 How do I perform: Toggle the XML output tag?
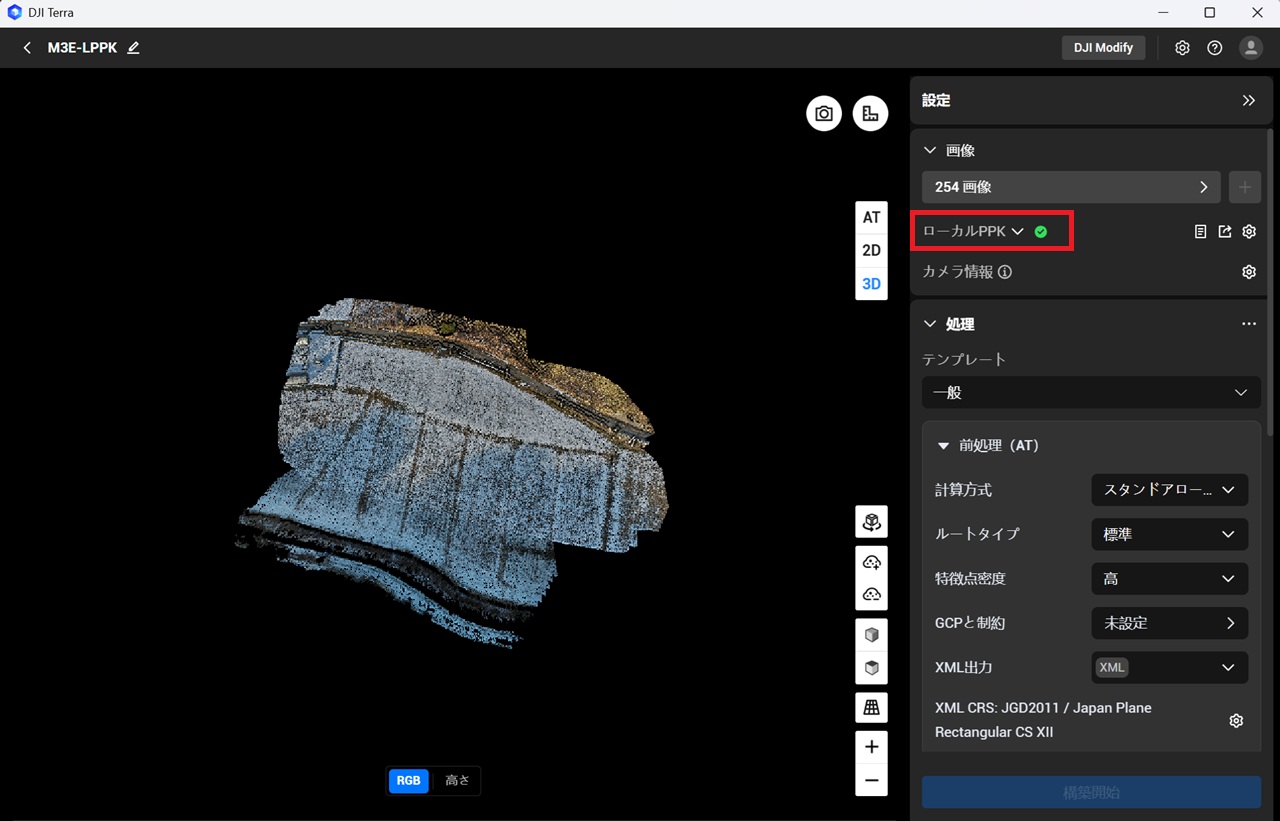[x=1112, y=668]
